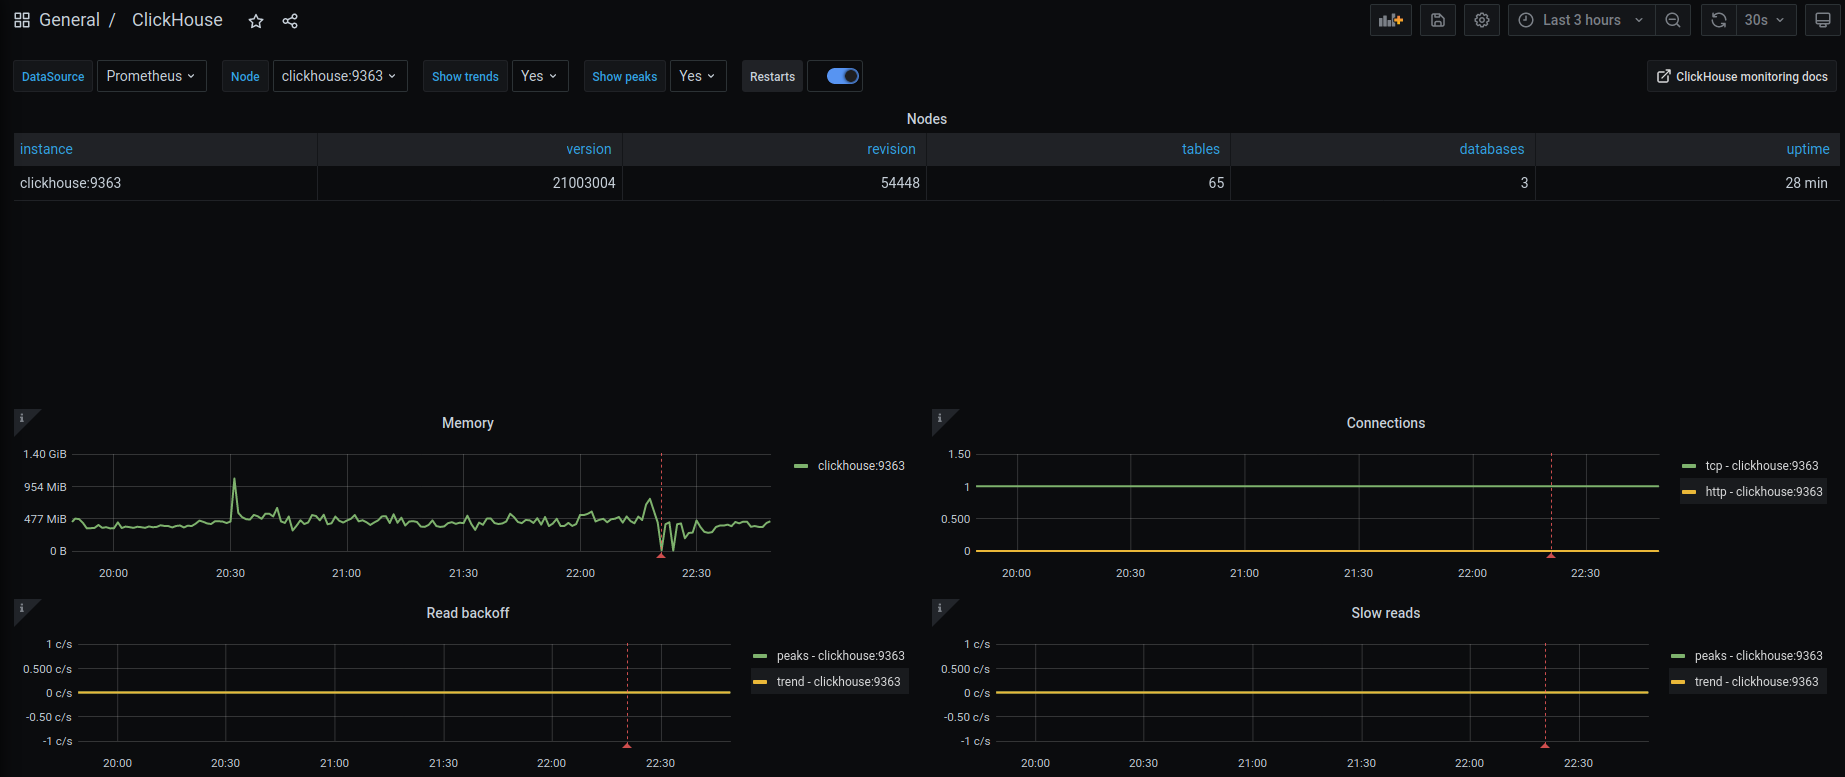The height and width of the screenshot is (777, 1845).
Task: Share the dashboard via share icon
Action: point(290,21)
